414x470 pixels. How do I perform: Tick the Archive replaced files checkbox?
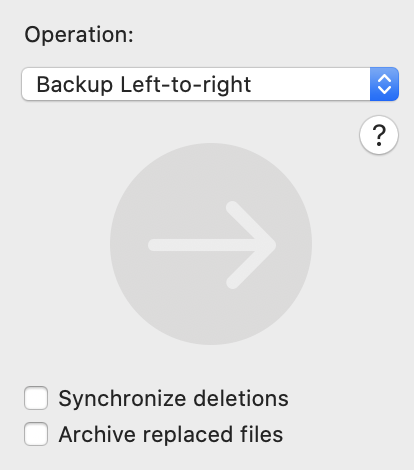coord(36,434)
